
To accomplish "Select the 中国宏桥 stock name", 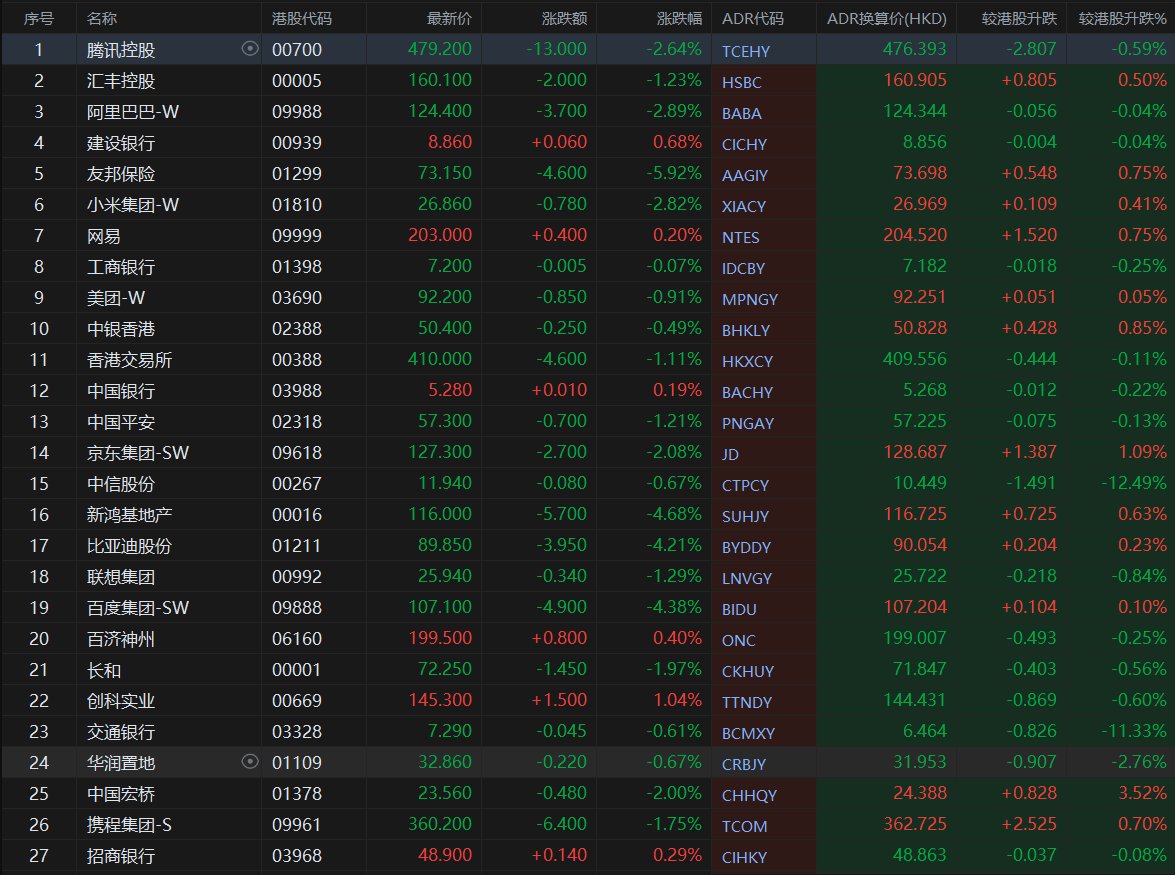I will click(x=121, y=794).
